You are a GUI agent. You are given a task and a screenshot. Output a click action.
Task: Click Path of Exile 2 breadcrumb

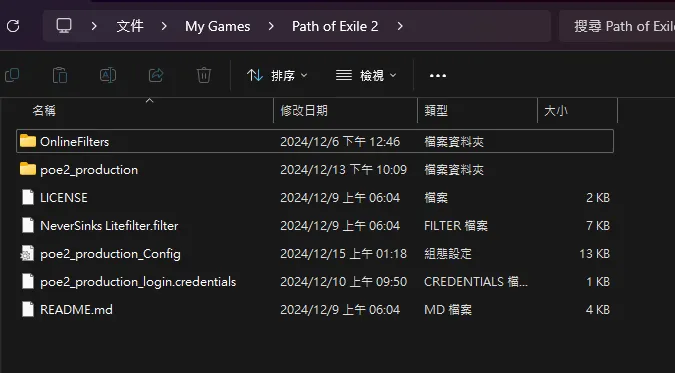pos(335,26)
